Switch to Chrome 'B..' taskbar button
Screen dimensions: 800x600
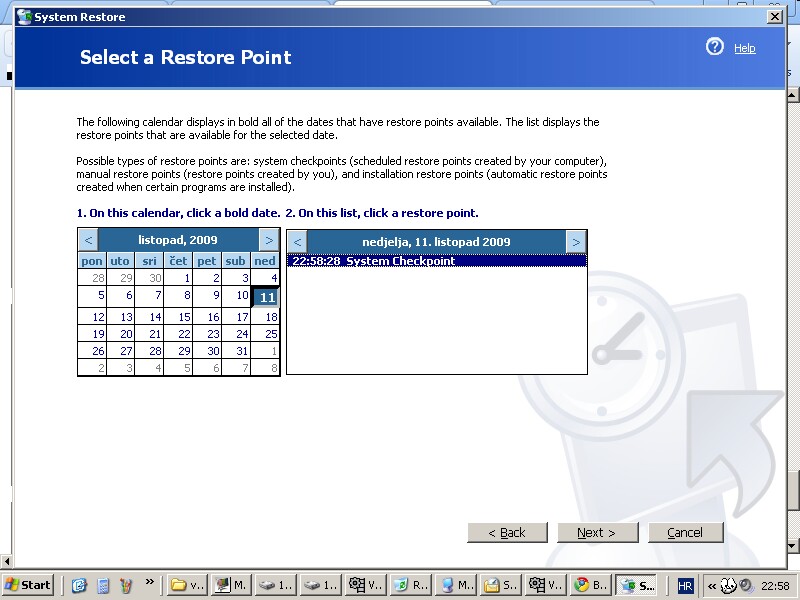coord(590,585)
